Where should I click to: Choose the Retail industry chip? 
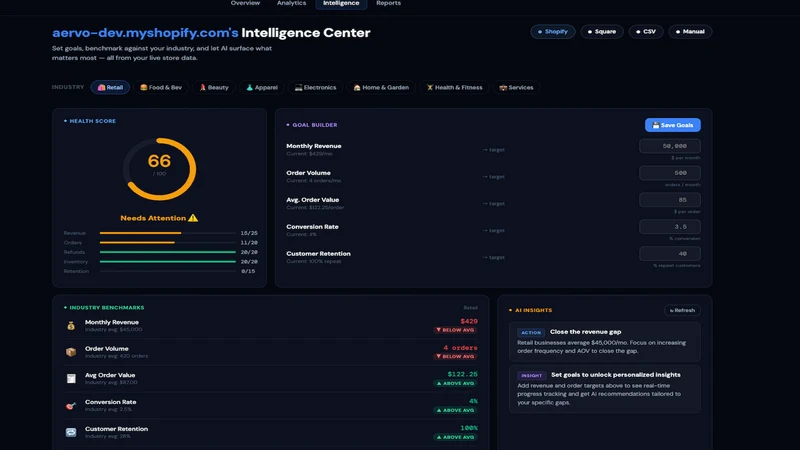tap(110, 87)
